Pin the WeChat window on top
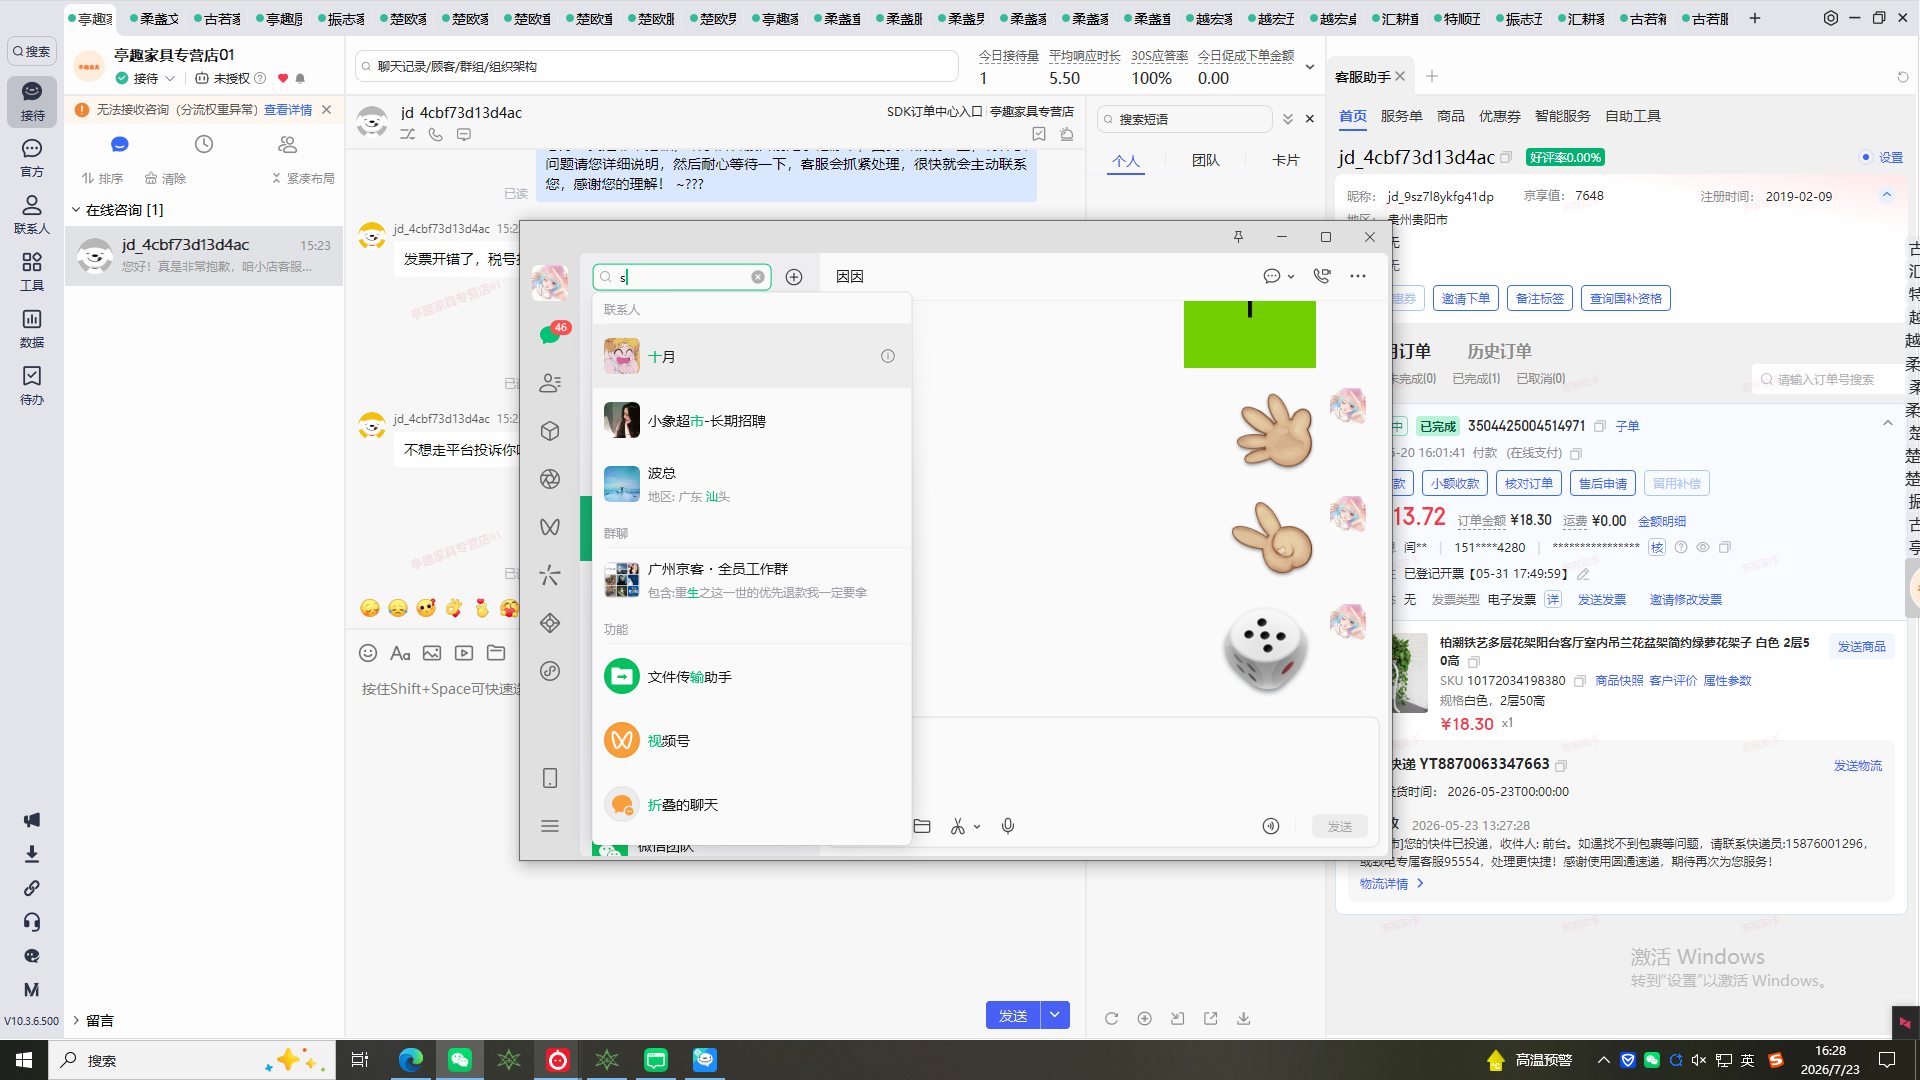 click(1238, 237)
